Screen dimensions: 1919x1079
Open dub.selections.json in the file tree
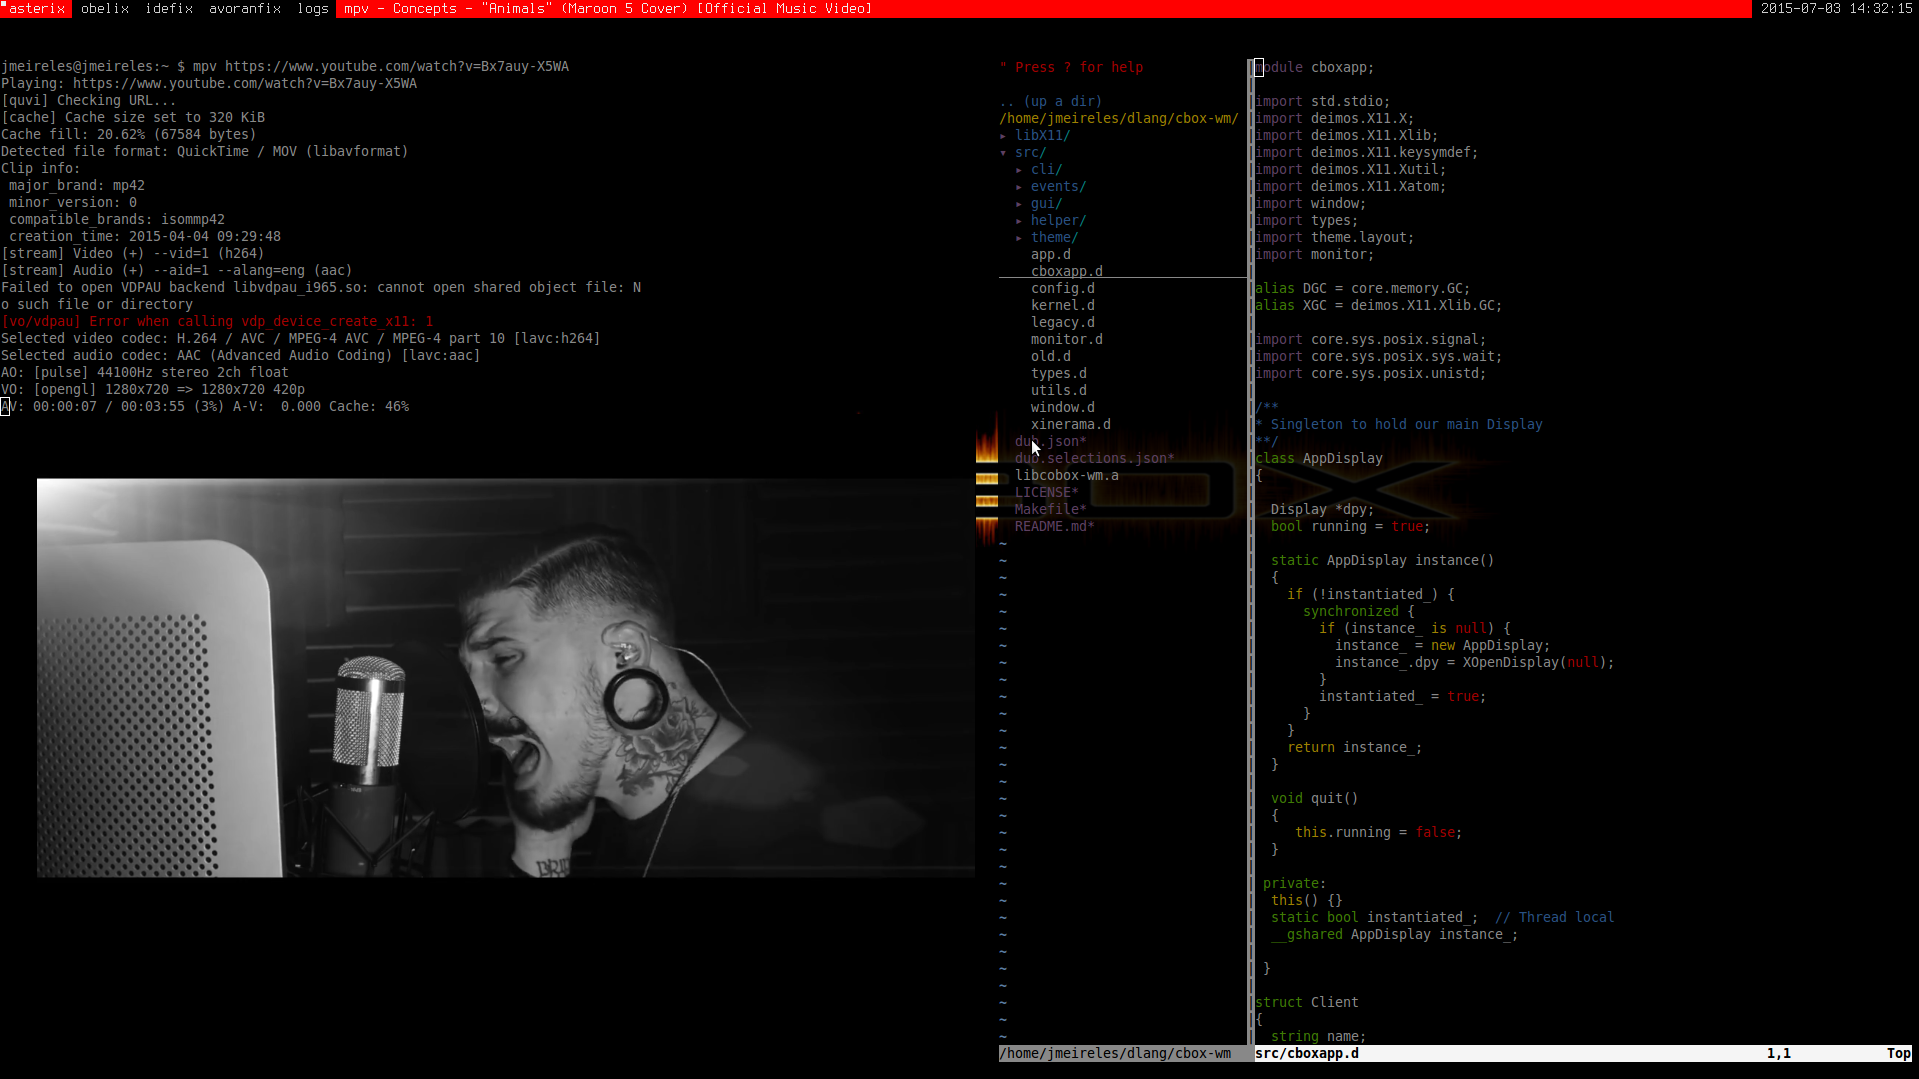(1095, 459)
